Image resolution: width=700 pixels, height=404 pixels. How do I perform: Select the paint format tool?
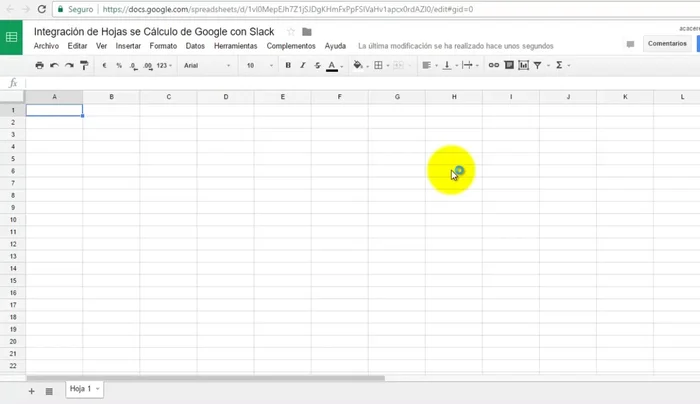coord(84,65)
